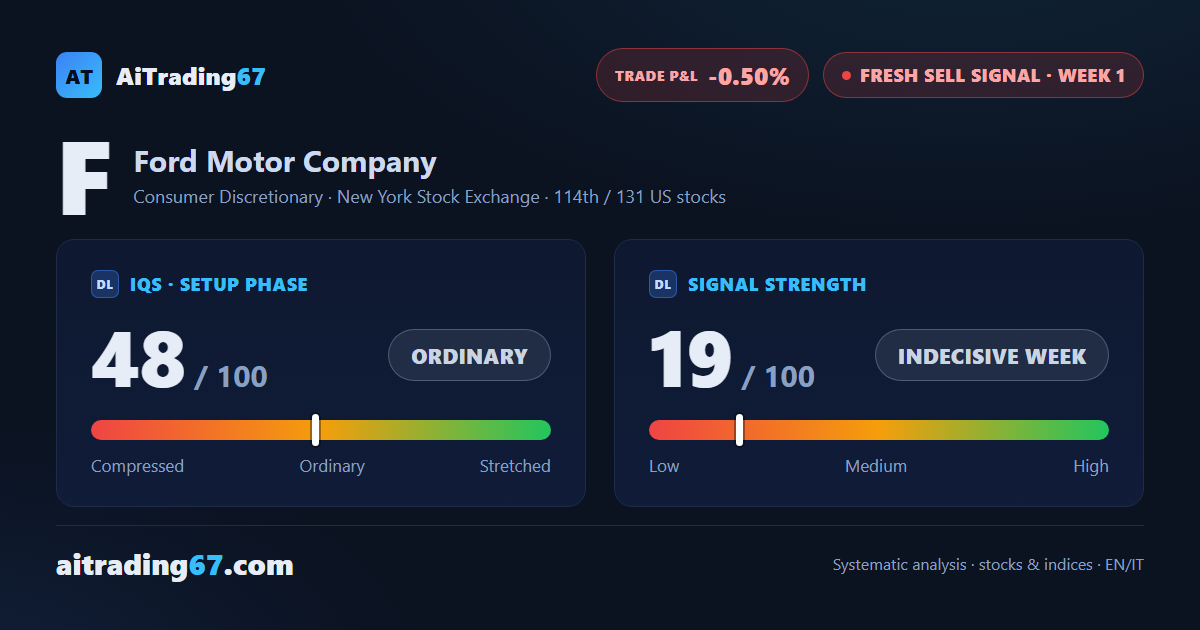1200x630 pixels.
Task: Click the Ford Motor Company heading
Action: click(285, 162)
